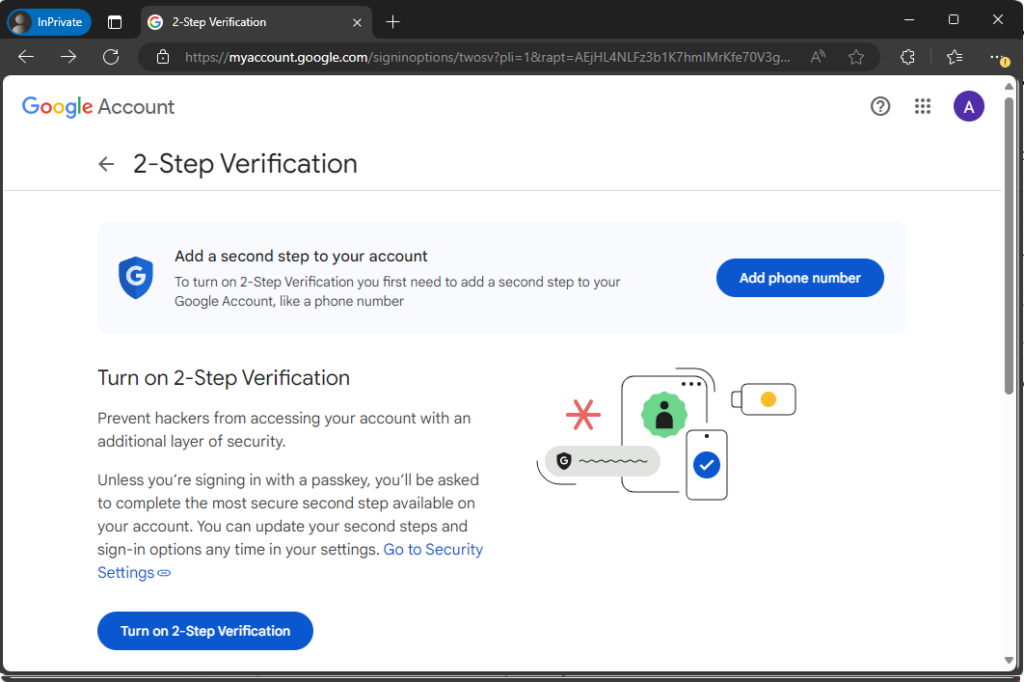Add page to favorites with star icon
The height and width of the screenshot is (682, 1024).
pos(856,57)
